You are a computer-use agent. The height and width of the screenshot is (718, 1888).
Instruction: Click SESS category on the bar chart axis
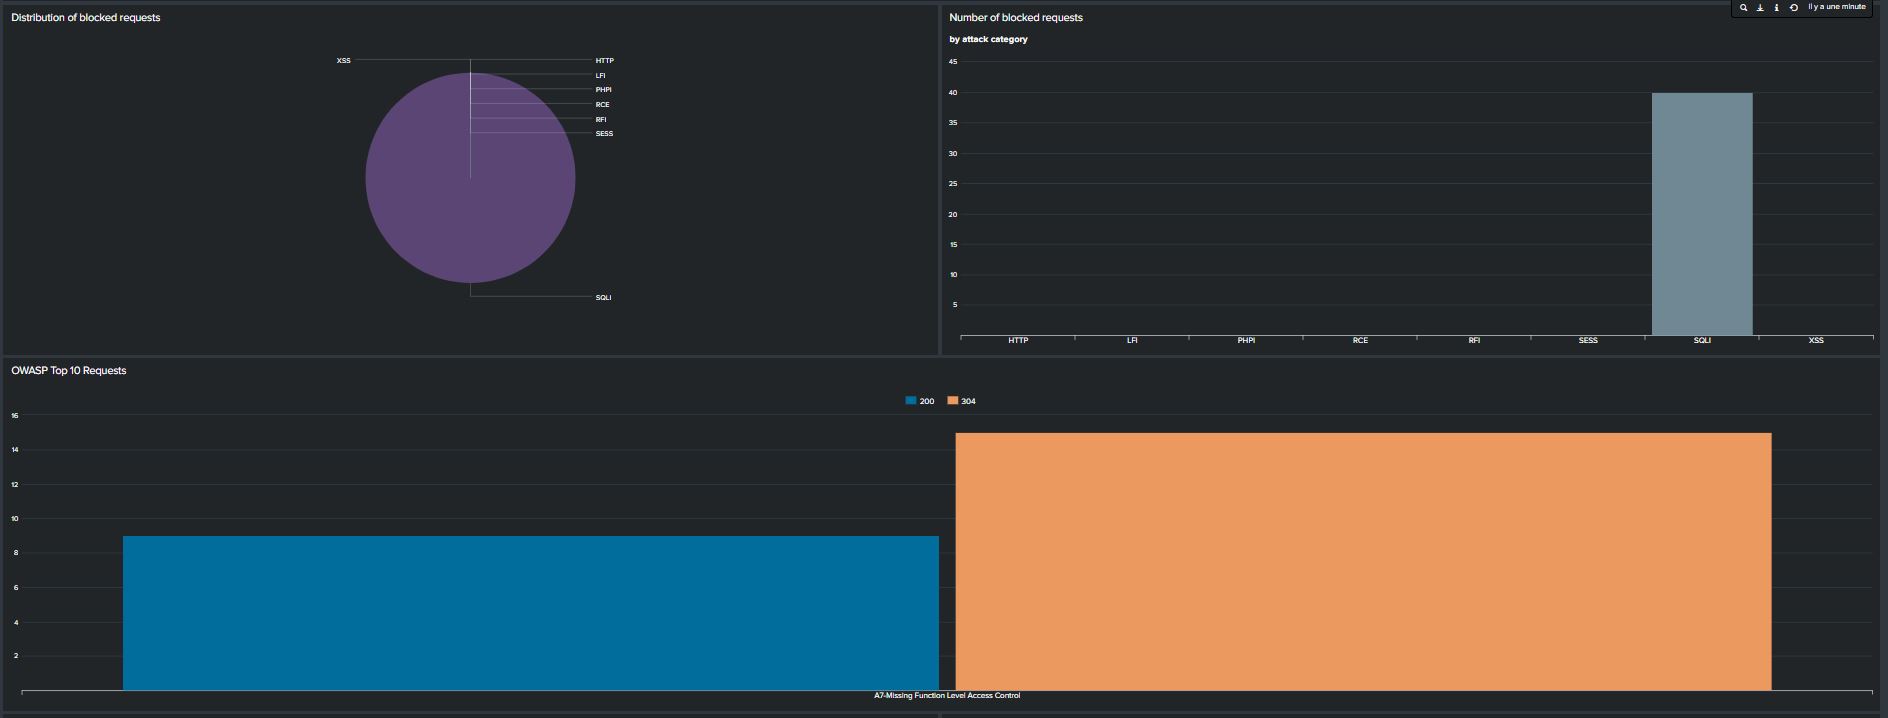tap(1588, 341)
